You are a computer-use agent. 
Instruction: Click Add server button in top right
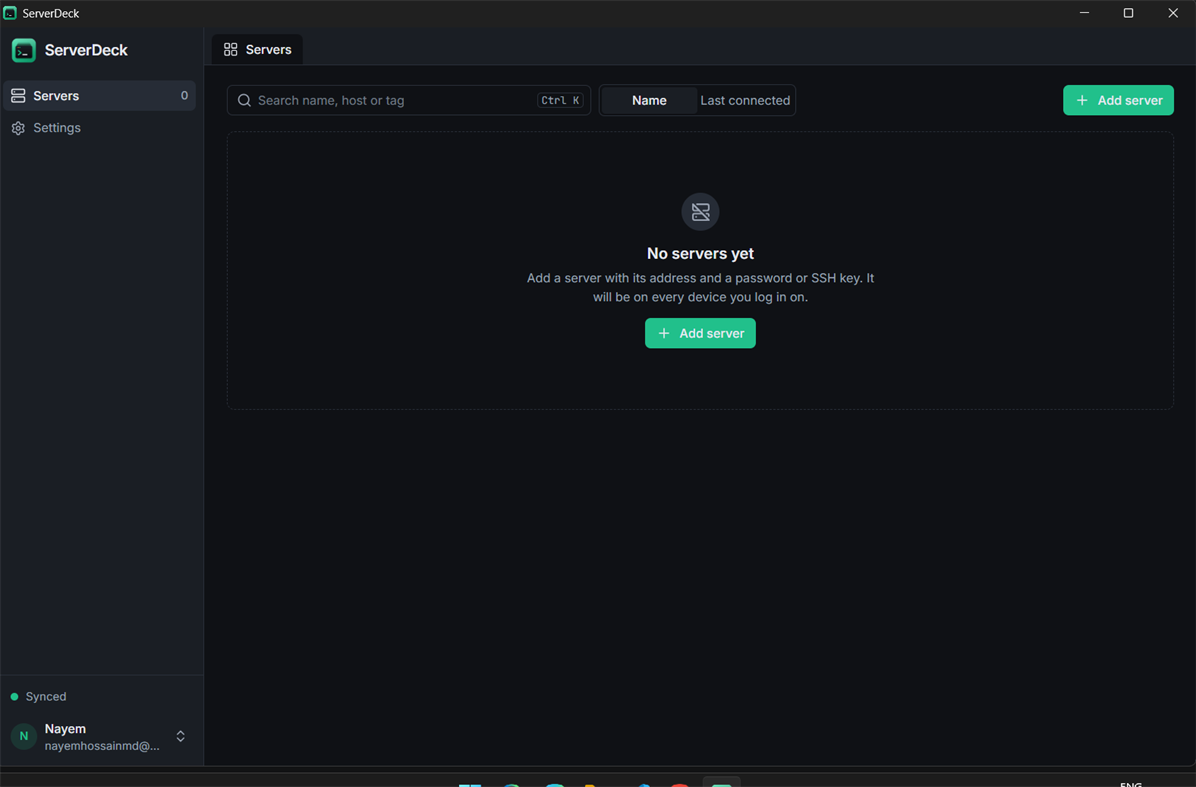pyautogui.click(x=1118, y=100)
